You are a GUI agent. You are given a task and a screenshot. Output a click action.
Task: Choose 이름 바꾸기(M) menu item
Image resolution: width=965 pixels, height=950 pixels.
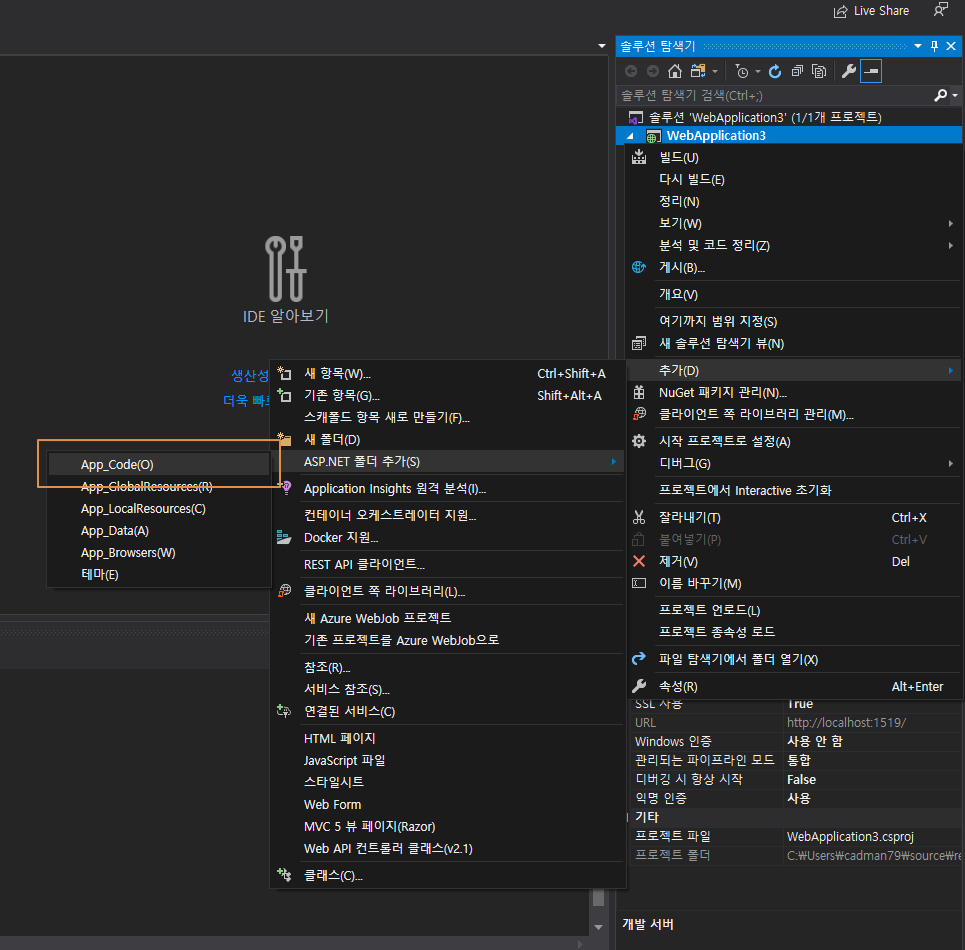pyautogui.click(x=793, y=584)
